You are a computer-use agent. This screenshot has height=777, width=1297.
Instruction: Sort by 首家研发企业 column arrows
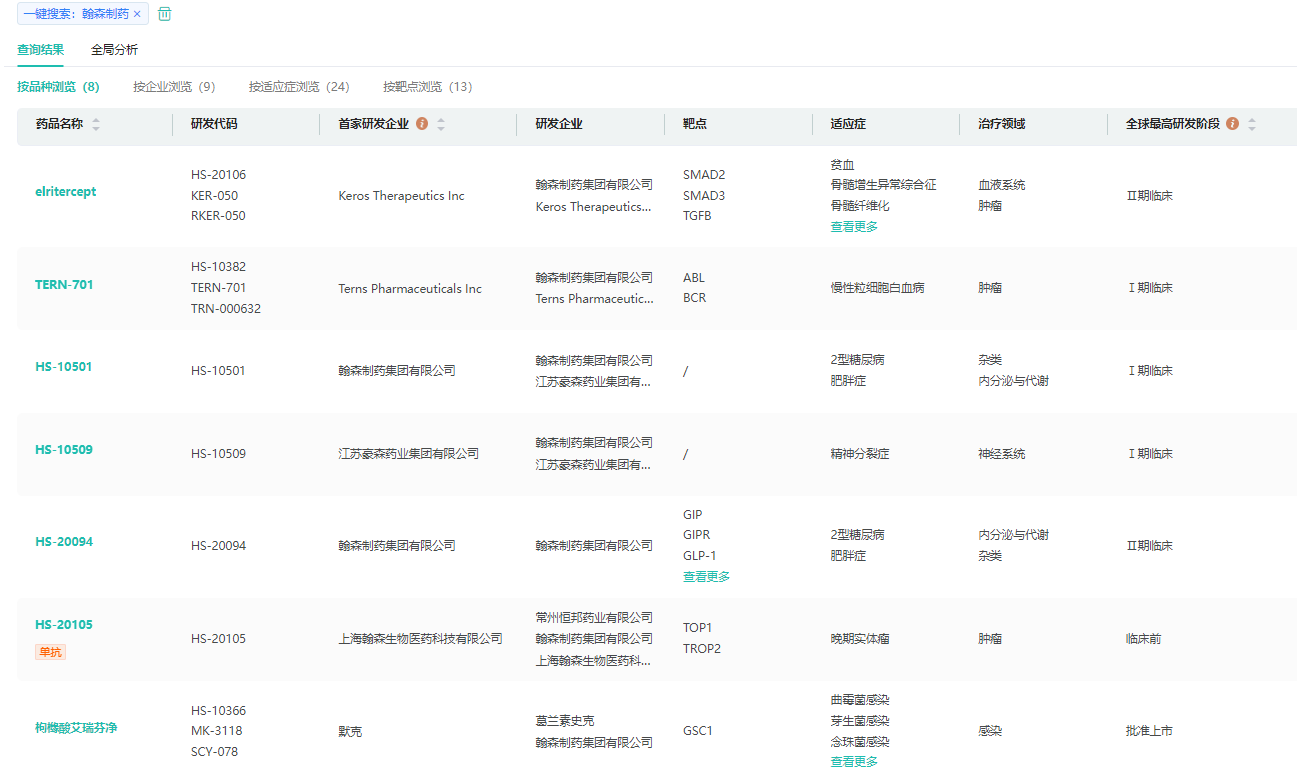(441, 124)
